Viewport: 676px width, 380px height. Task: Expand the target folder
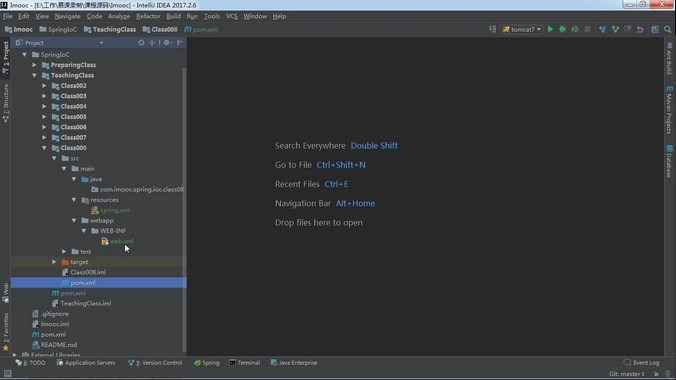coord(54,262)
